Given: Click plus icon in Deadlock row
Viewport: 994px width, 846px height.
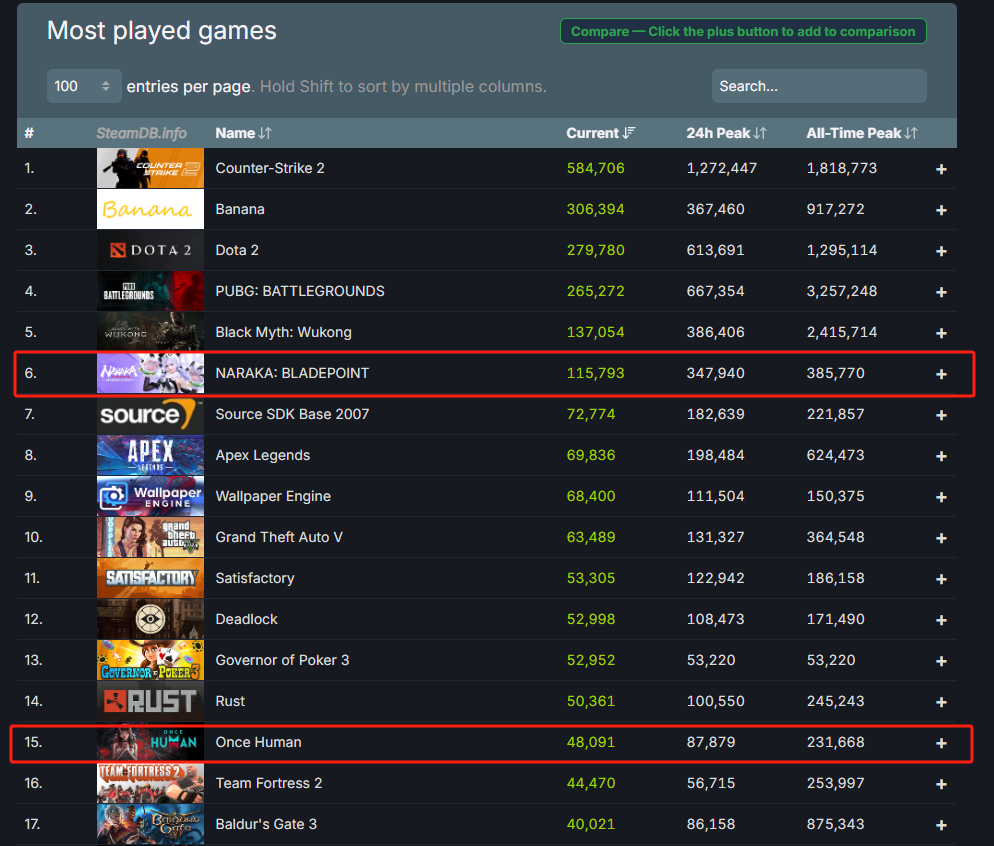Looking at the screenshot, I should [941, 620].
